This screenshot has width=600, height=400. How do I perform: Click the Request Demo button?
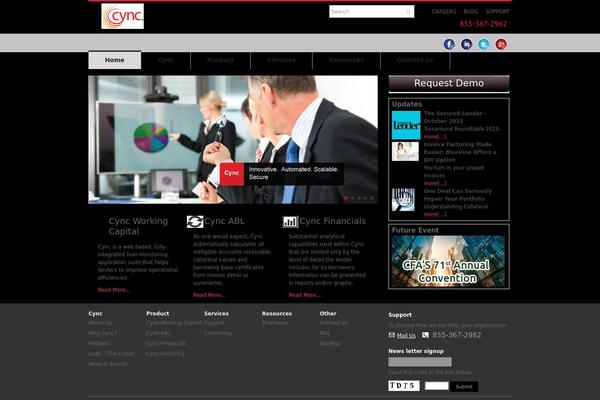pos(449,84)
